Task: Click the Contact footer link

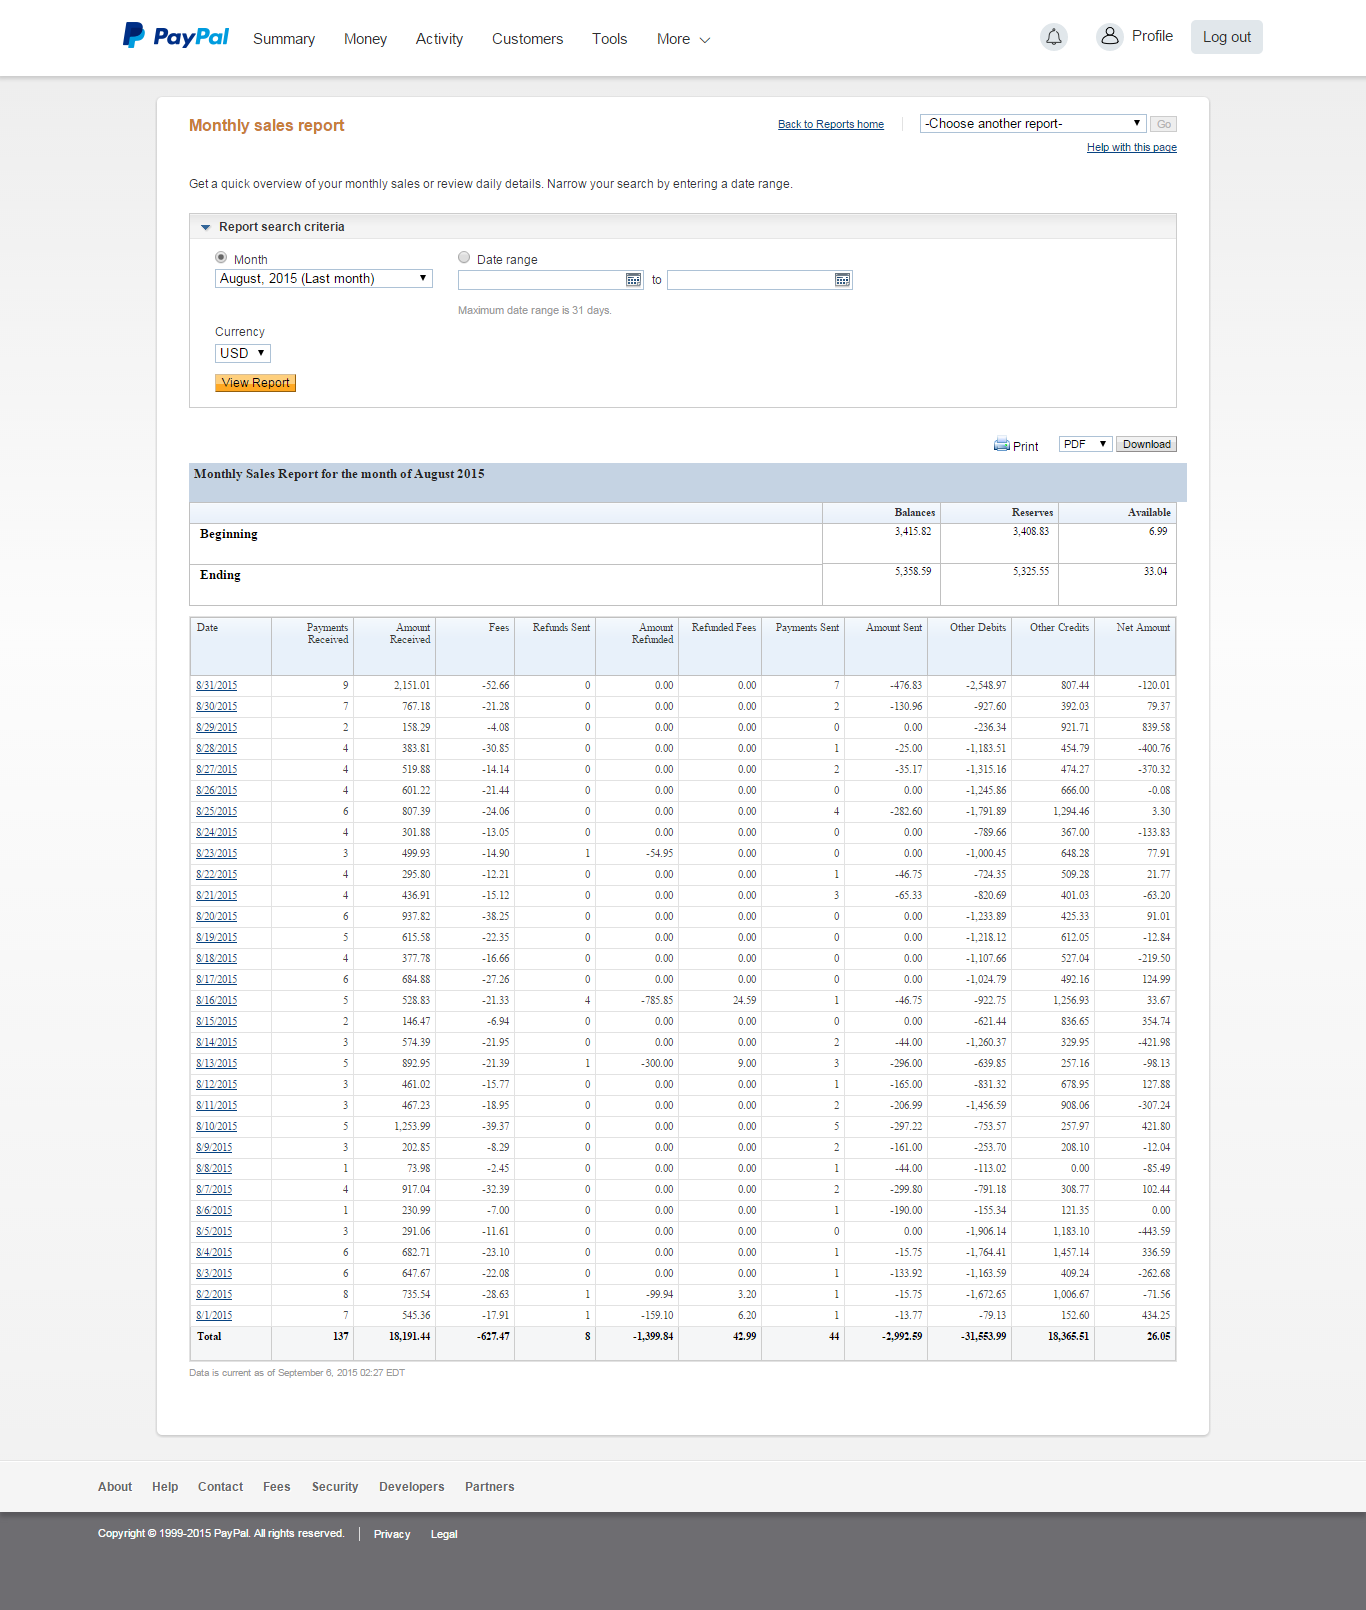Action: pos(220,1487)
